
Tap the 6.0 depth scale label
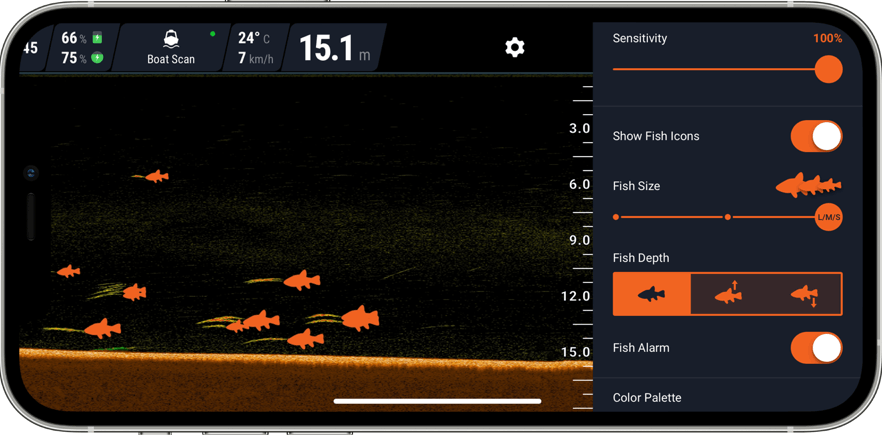pos(579,185)
